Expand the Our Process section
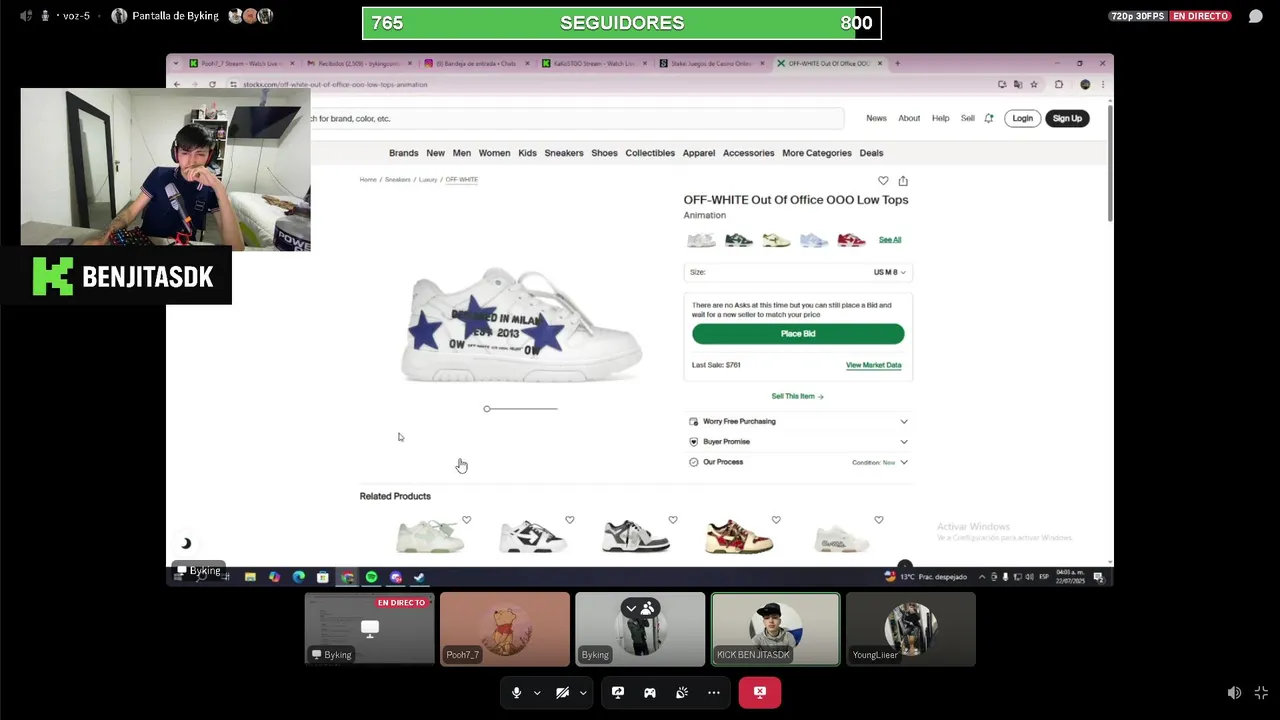The width and height of the screenshot is (1280, 720). (798, 462)
